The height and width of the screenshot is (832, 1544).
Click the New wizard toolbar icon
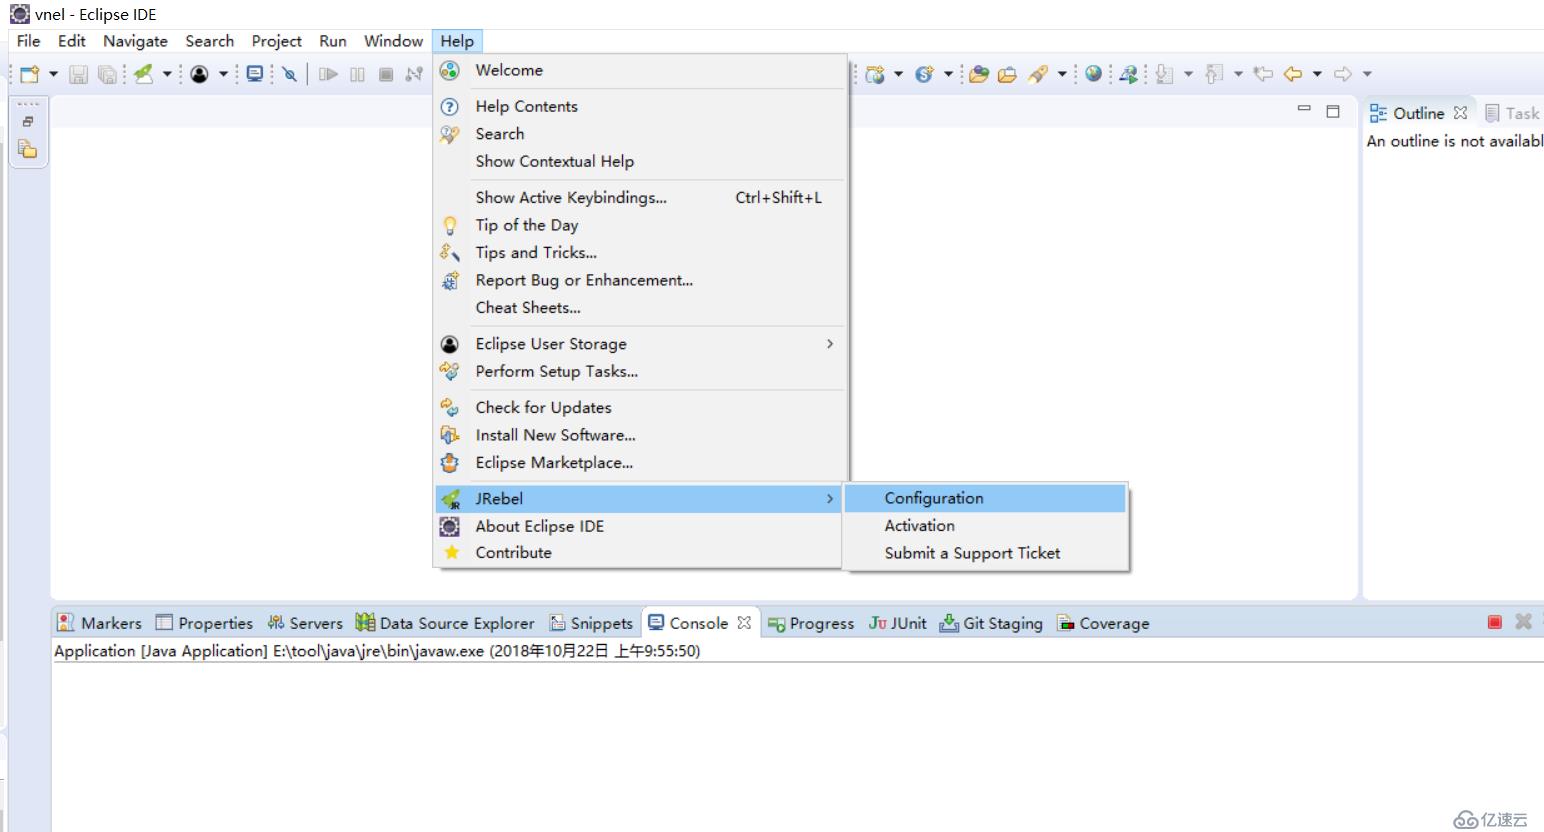pos(30,74)
